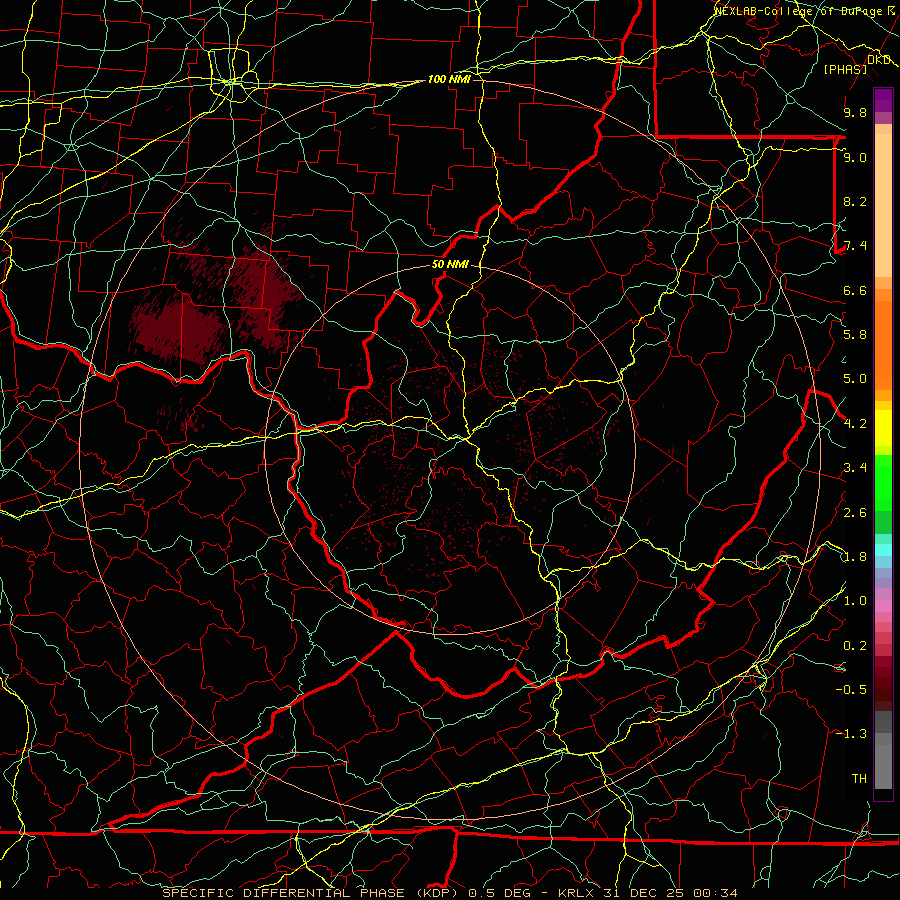Image resolution: width=900 pixels, height=900 pixels.
Task: Click the 1.0 value on the scale
Action: 855,601
